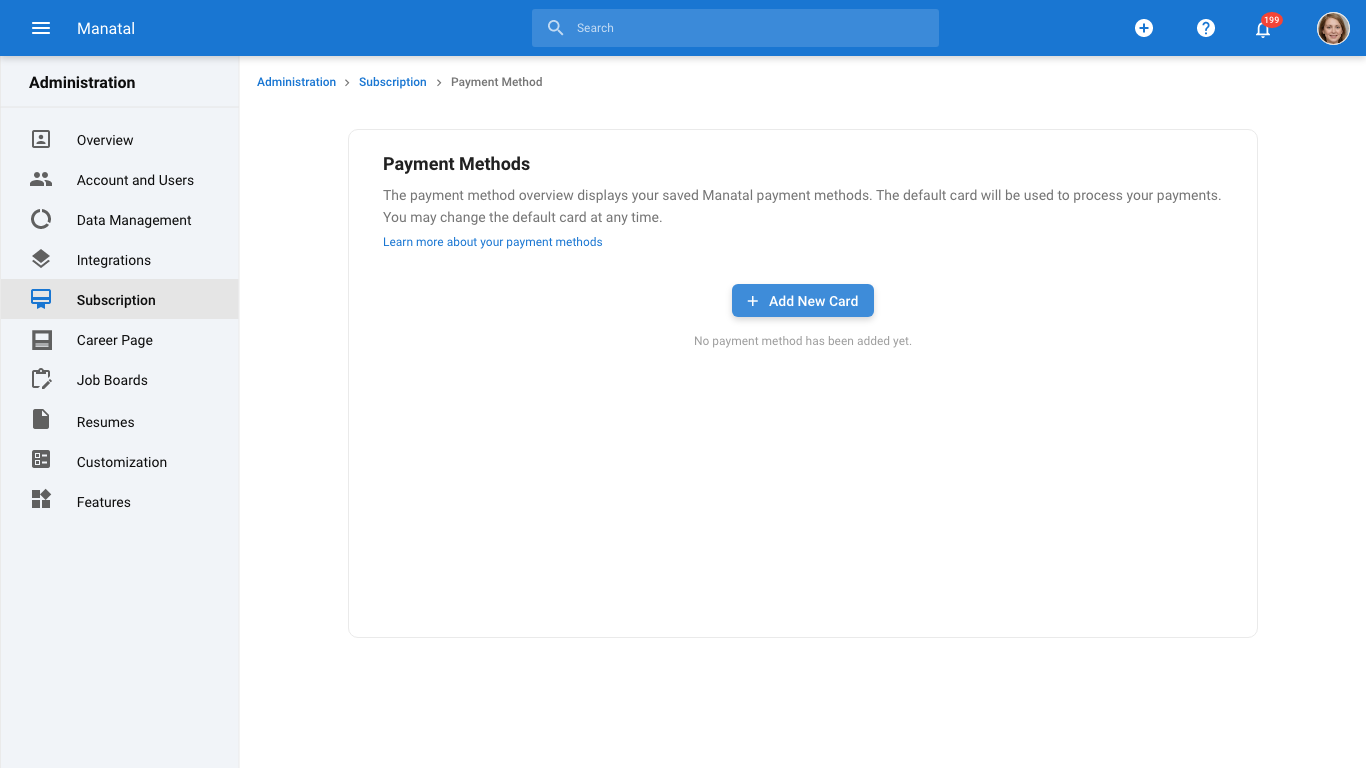Open Learn more about your payment methods
Screen dimensions: 1366x768
click(492, 242)
